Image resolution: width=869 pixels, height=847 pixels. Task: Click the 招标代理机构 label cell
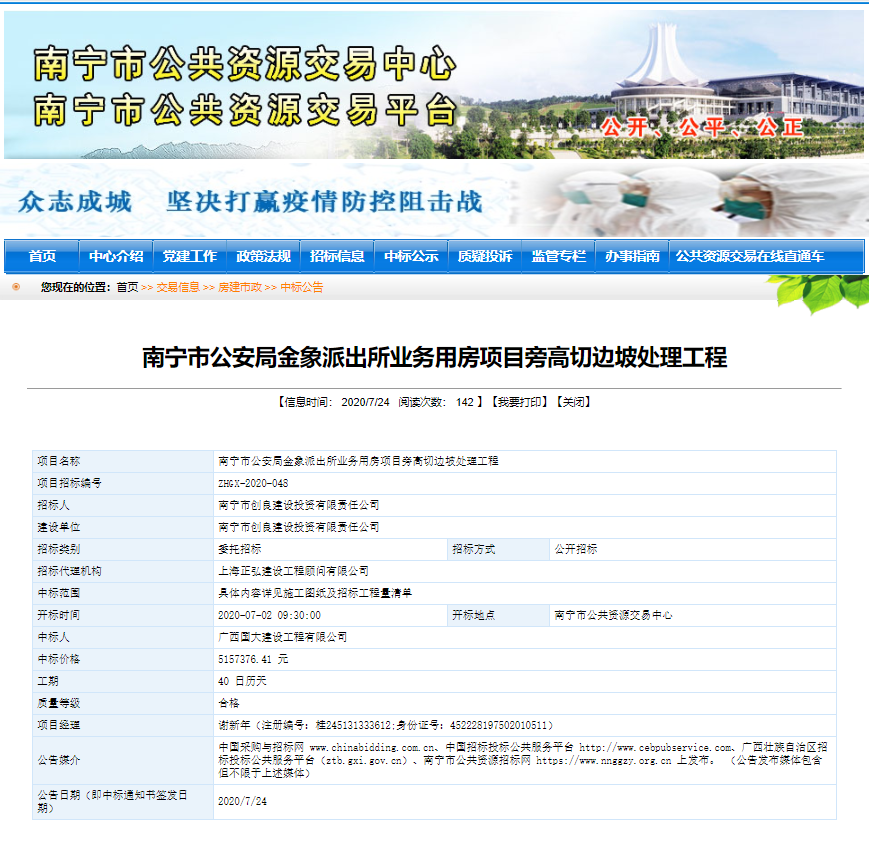123,571
